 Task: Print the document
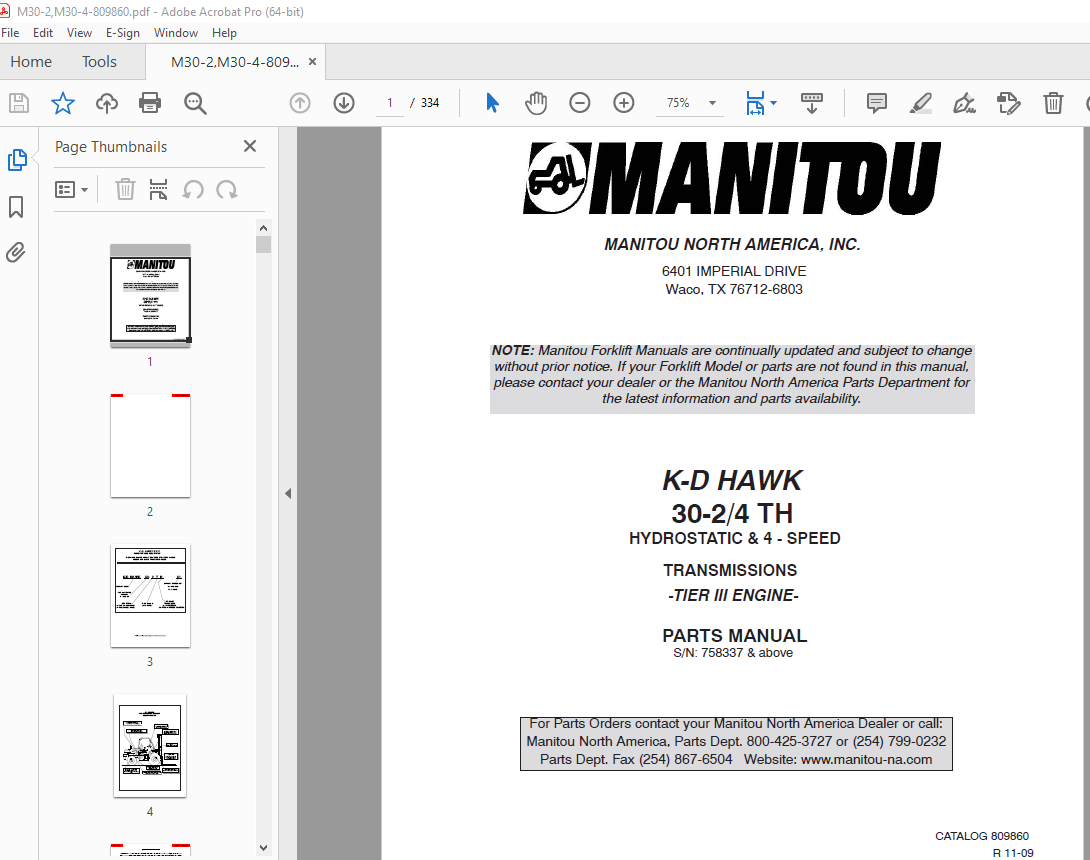[x=150, y=104]
